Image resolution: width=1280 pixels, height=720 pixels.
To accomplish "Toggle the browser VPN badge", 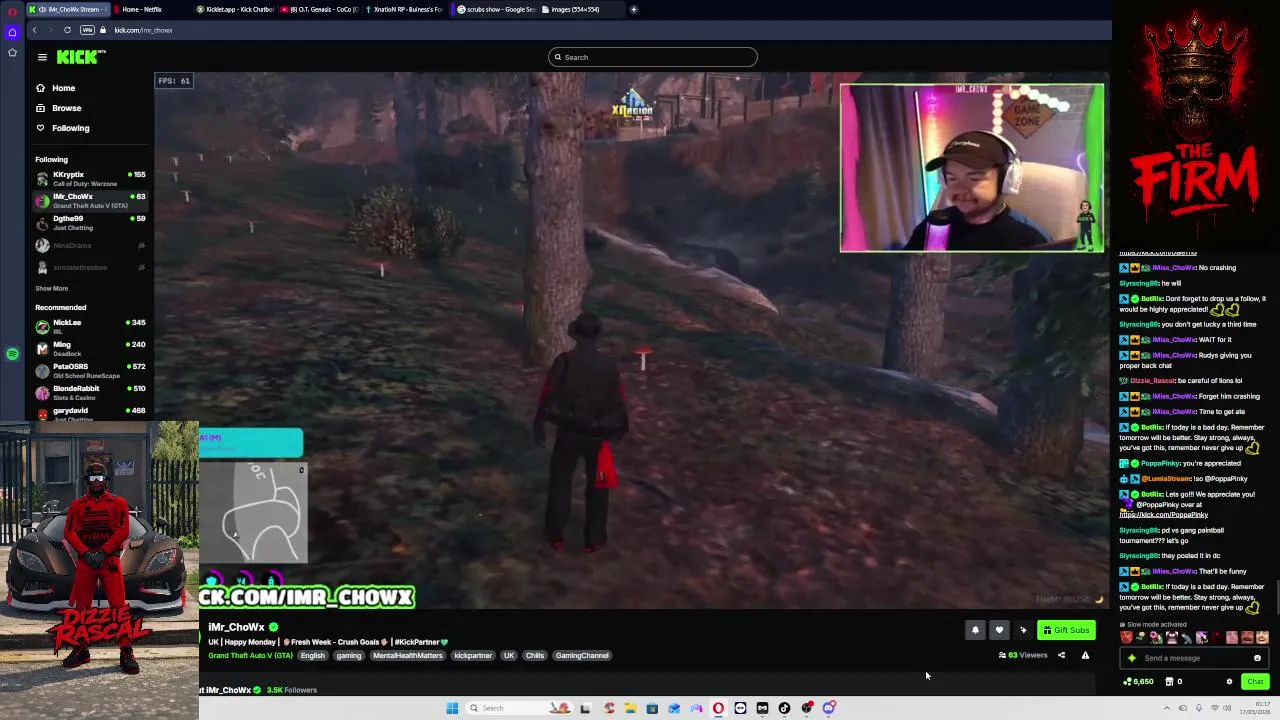I will click(87, 30).
